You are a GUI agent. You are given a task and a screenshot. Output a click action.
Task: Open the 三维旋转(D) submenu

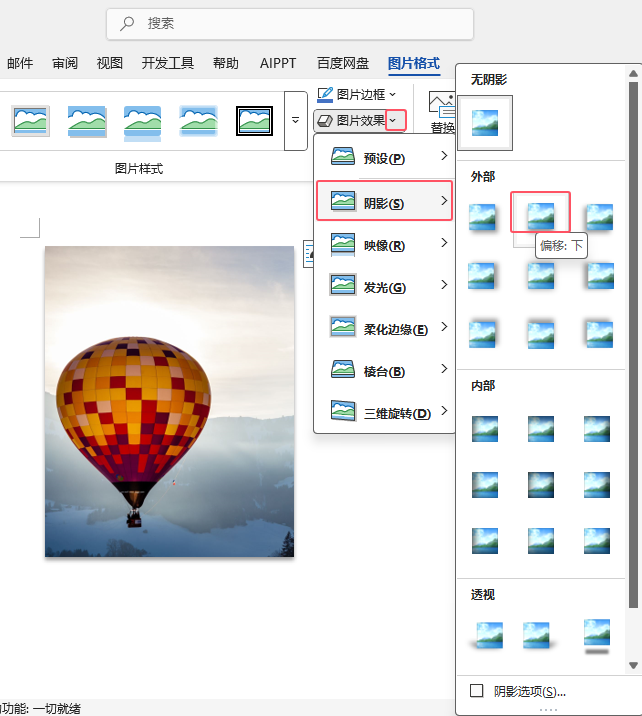click(384, 413)
